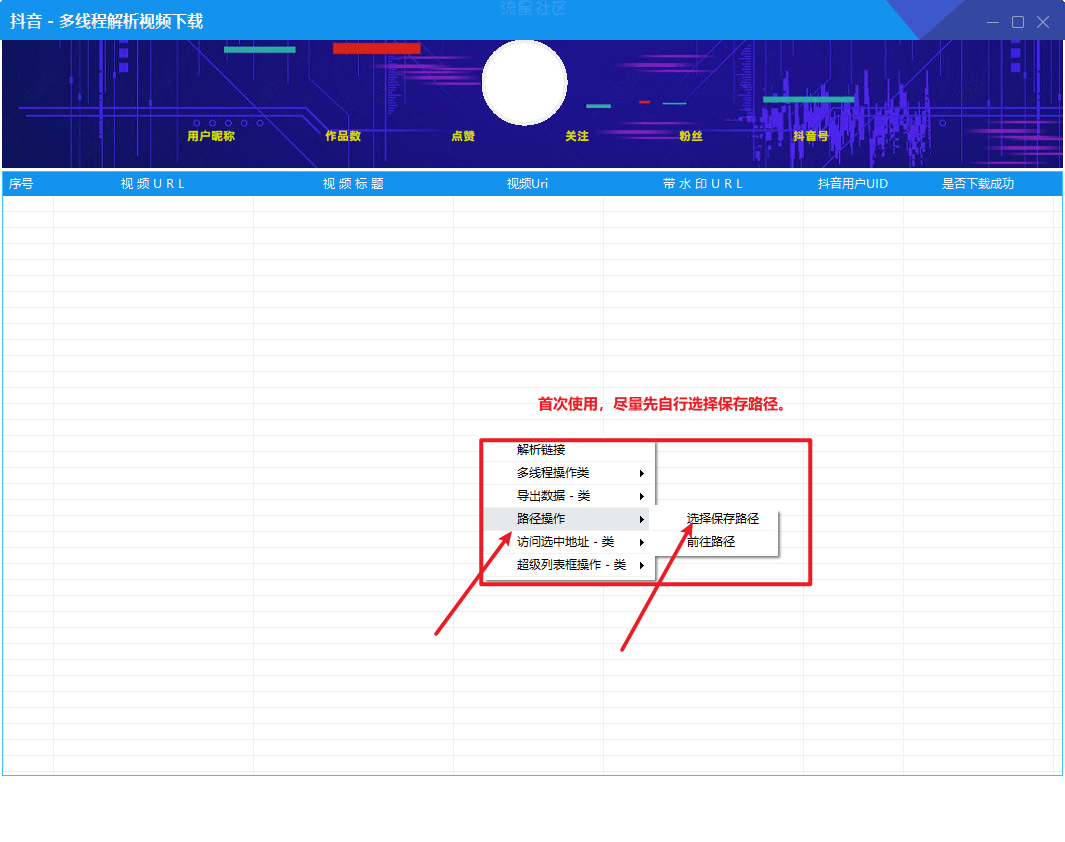Click the 抖音用户UID column header
Image resolution: width=1065 pixels, height=842 pixels.
[x=853, y=184]
